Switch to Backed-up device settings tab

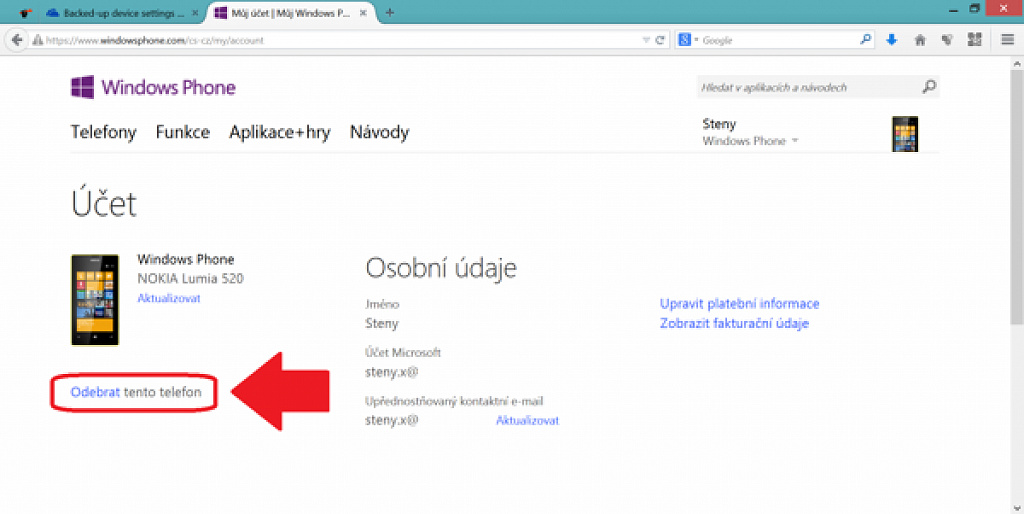coord(116,12)
